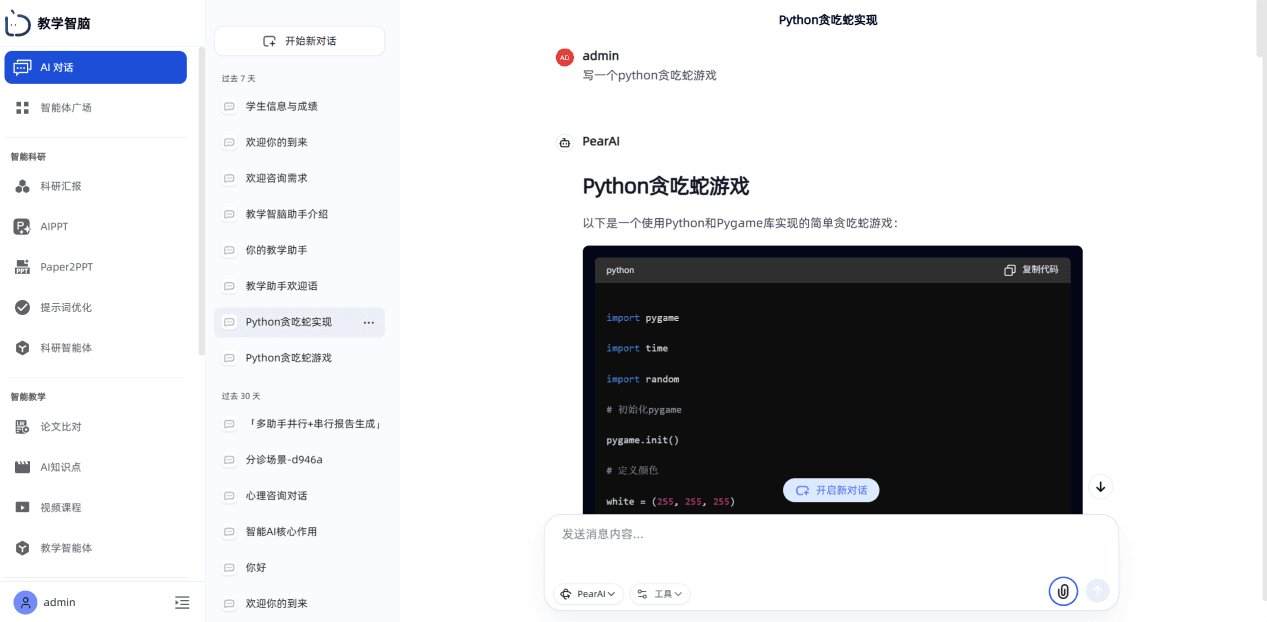1267x622 pixels.
Task: Open the three-dot menu for Python贪吃蛇实现
Action: [368, 322]
